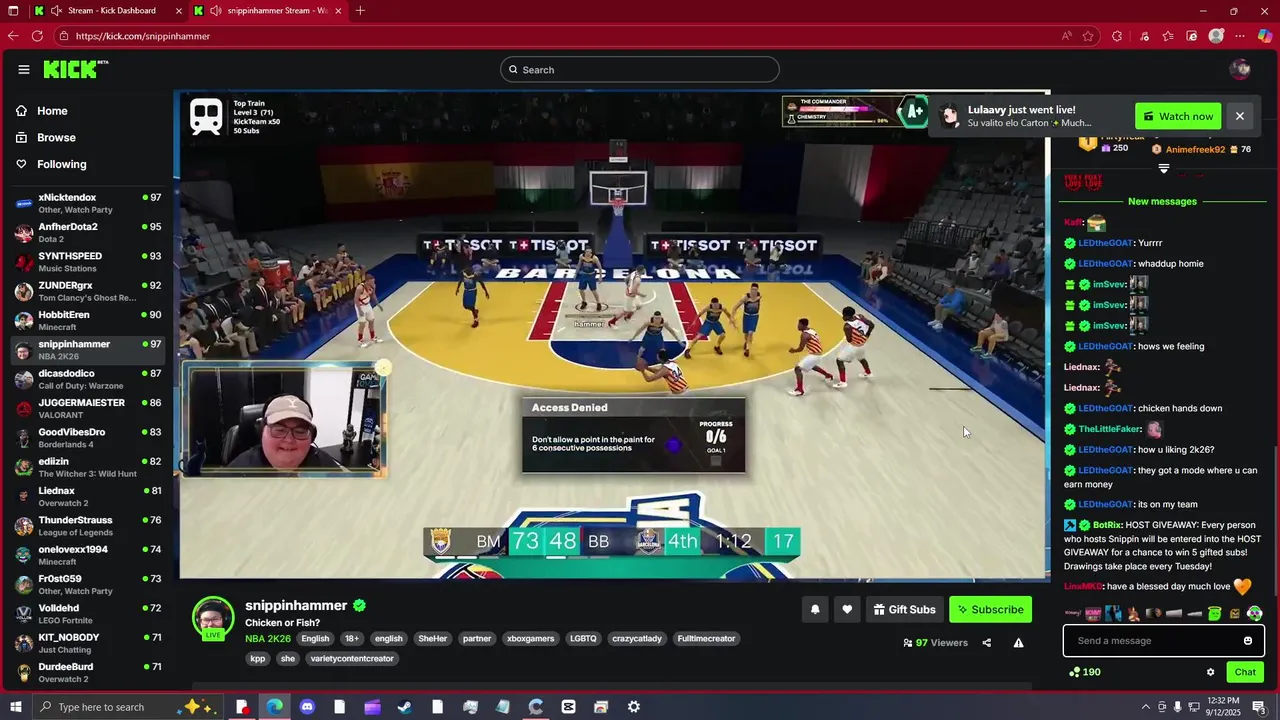Viewport: 1280px width, 720px height.
Task: Share the stream via share icon
Action: [987, 643]
